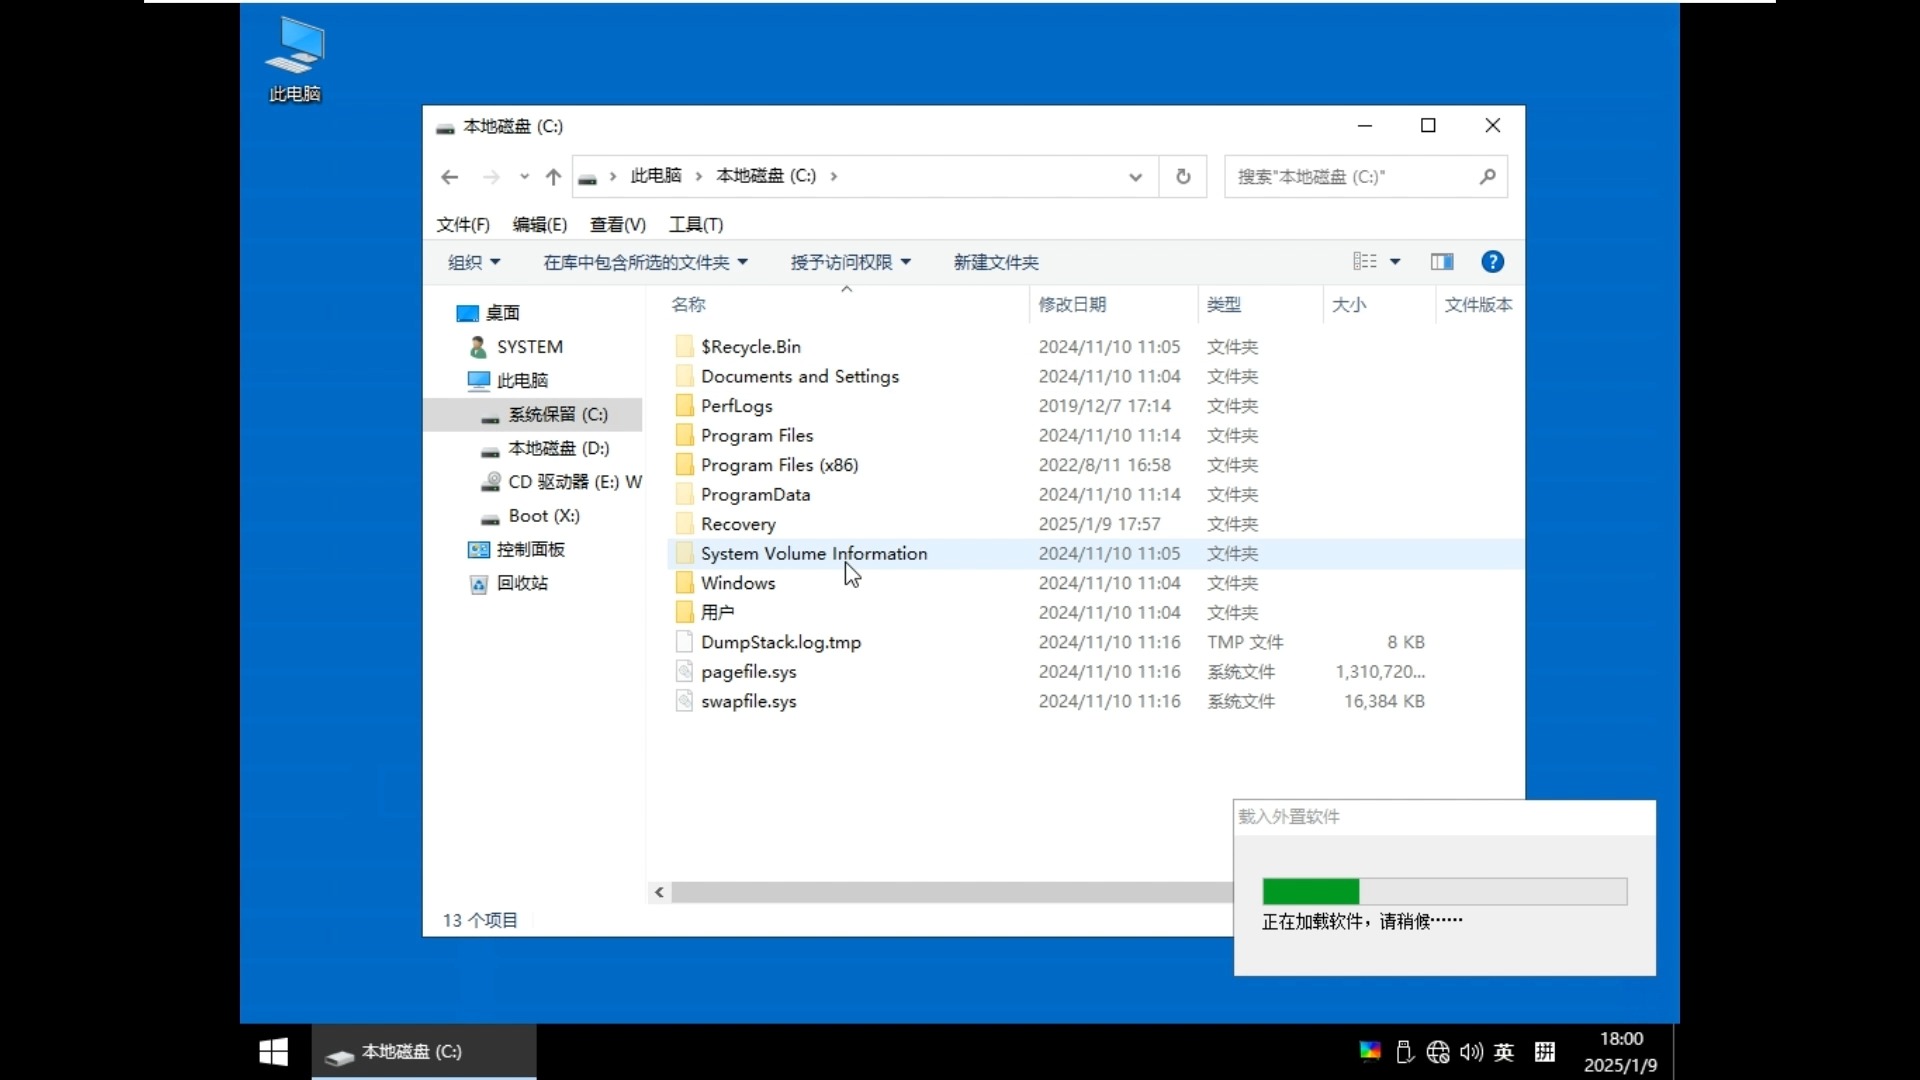Open the Windows Start button
Image resolution: width=1920 pixels, height=1080 pixels.
click(x=273, y=1052)
